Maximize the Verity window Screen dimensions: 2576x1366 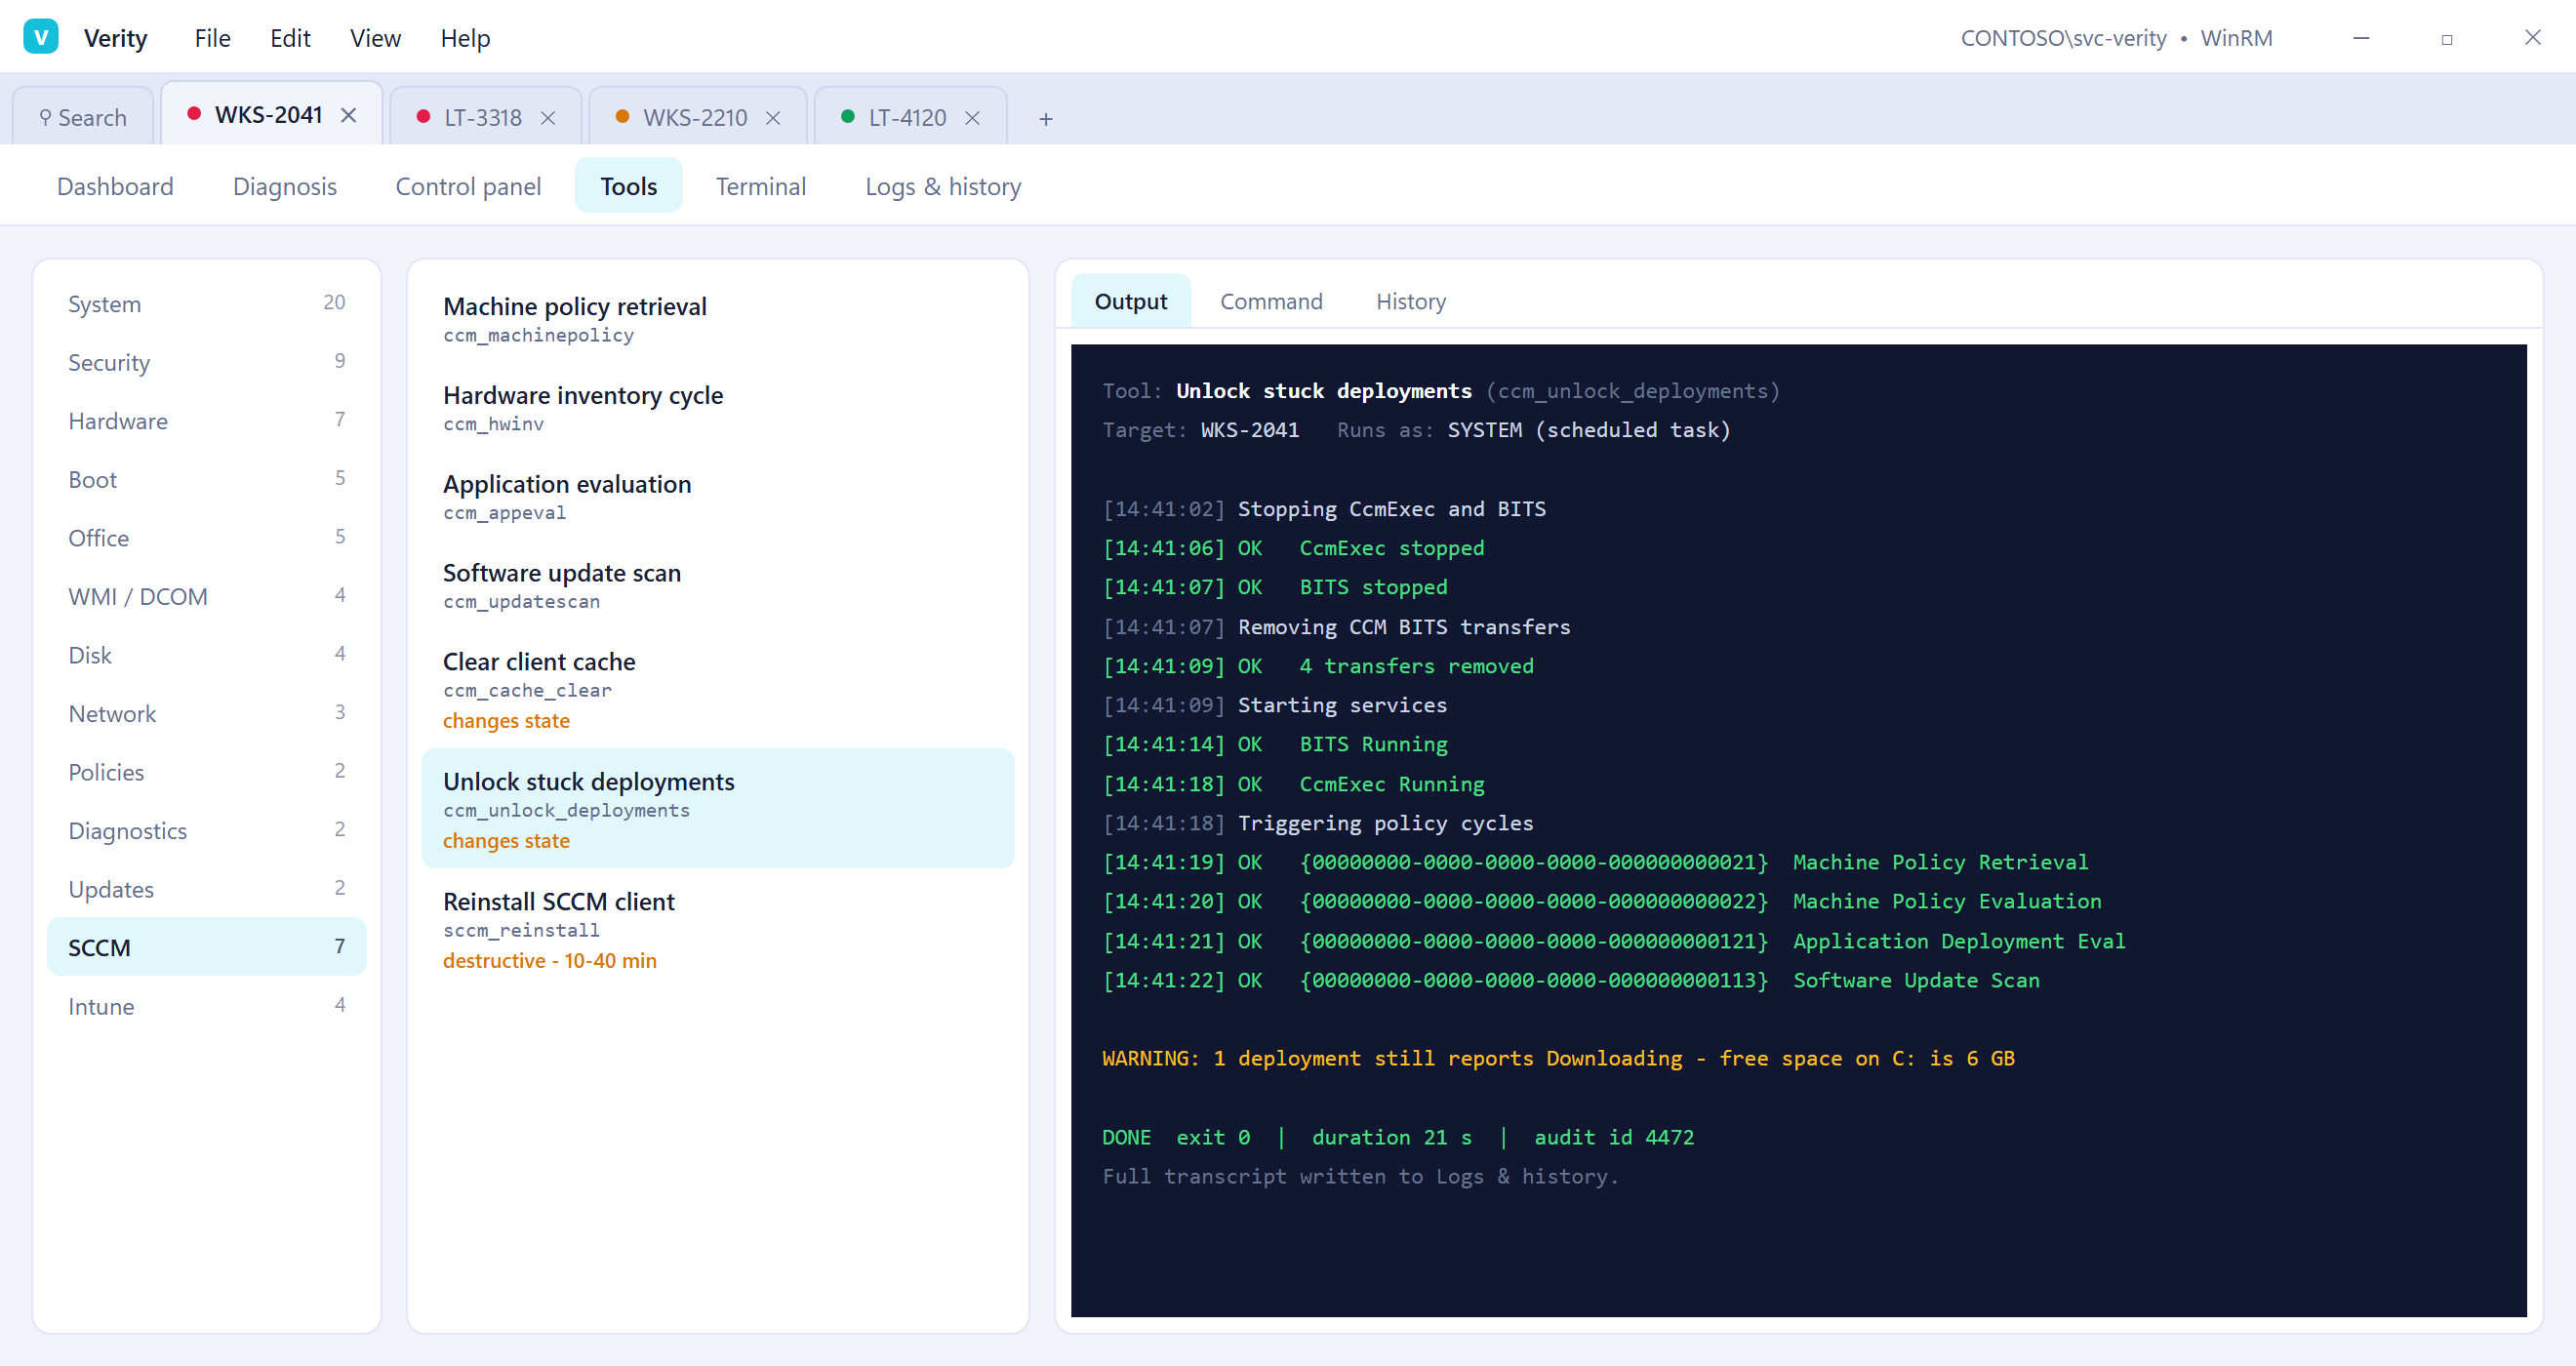point(2447,38)
